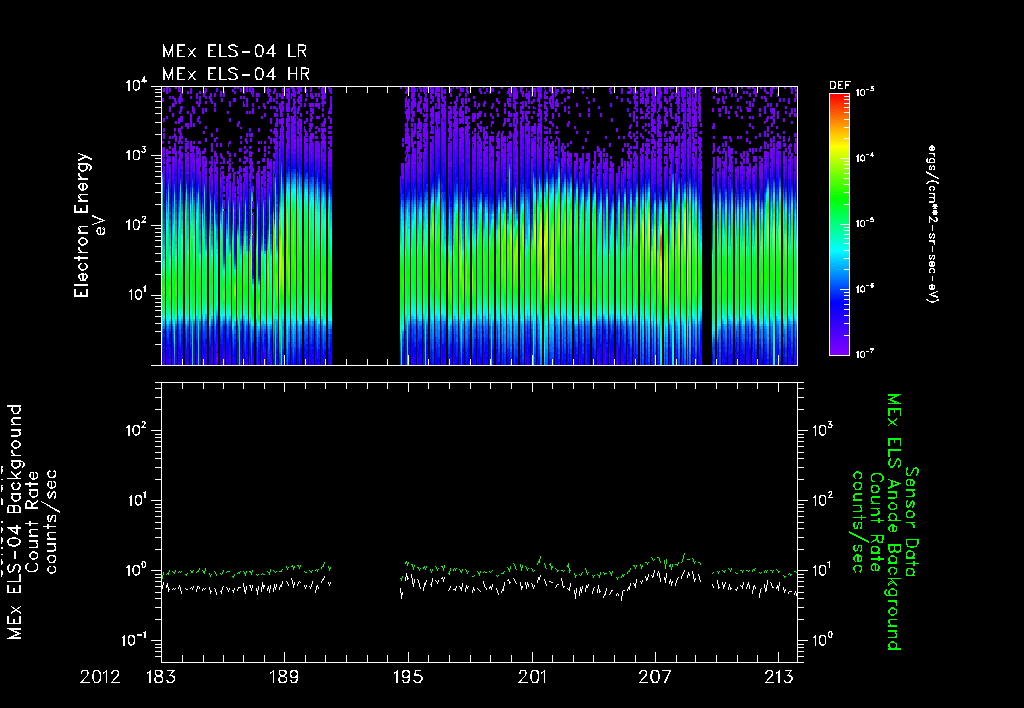
Task: Click the 10^2 tick label on Electron Energy axis
Action: click(136, 225)
